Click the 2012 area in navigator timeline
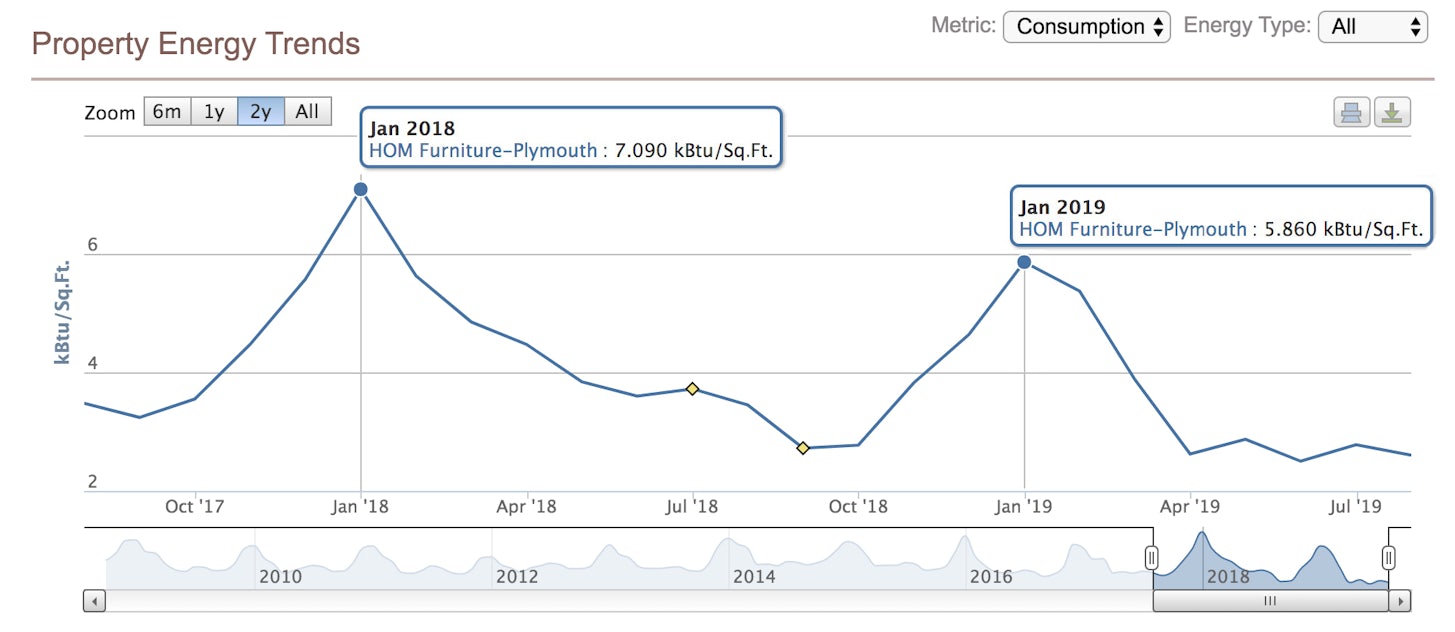Viewport: 1455px width, 632px height. coord(516,575)
